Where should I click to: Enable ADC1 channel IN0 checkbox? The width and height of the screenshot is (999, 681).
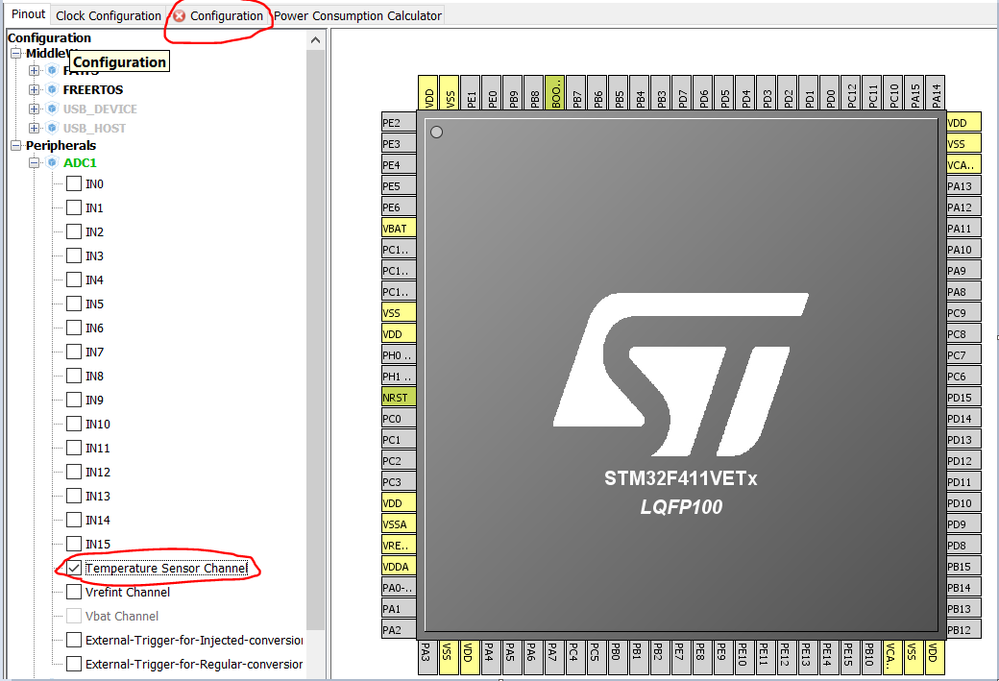click(x=74, y=184)
